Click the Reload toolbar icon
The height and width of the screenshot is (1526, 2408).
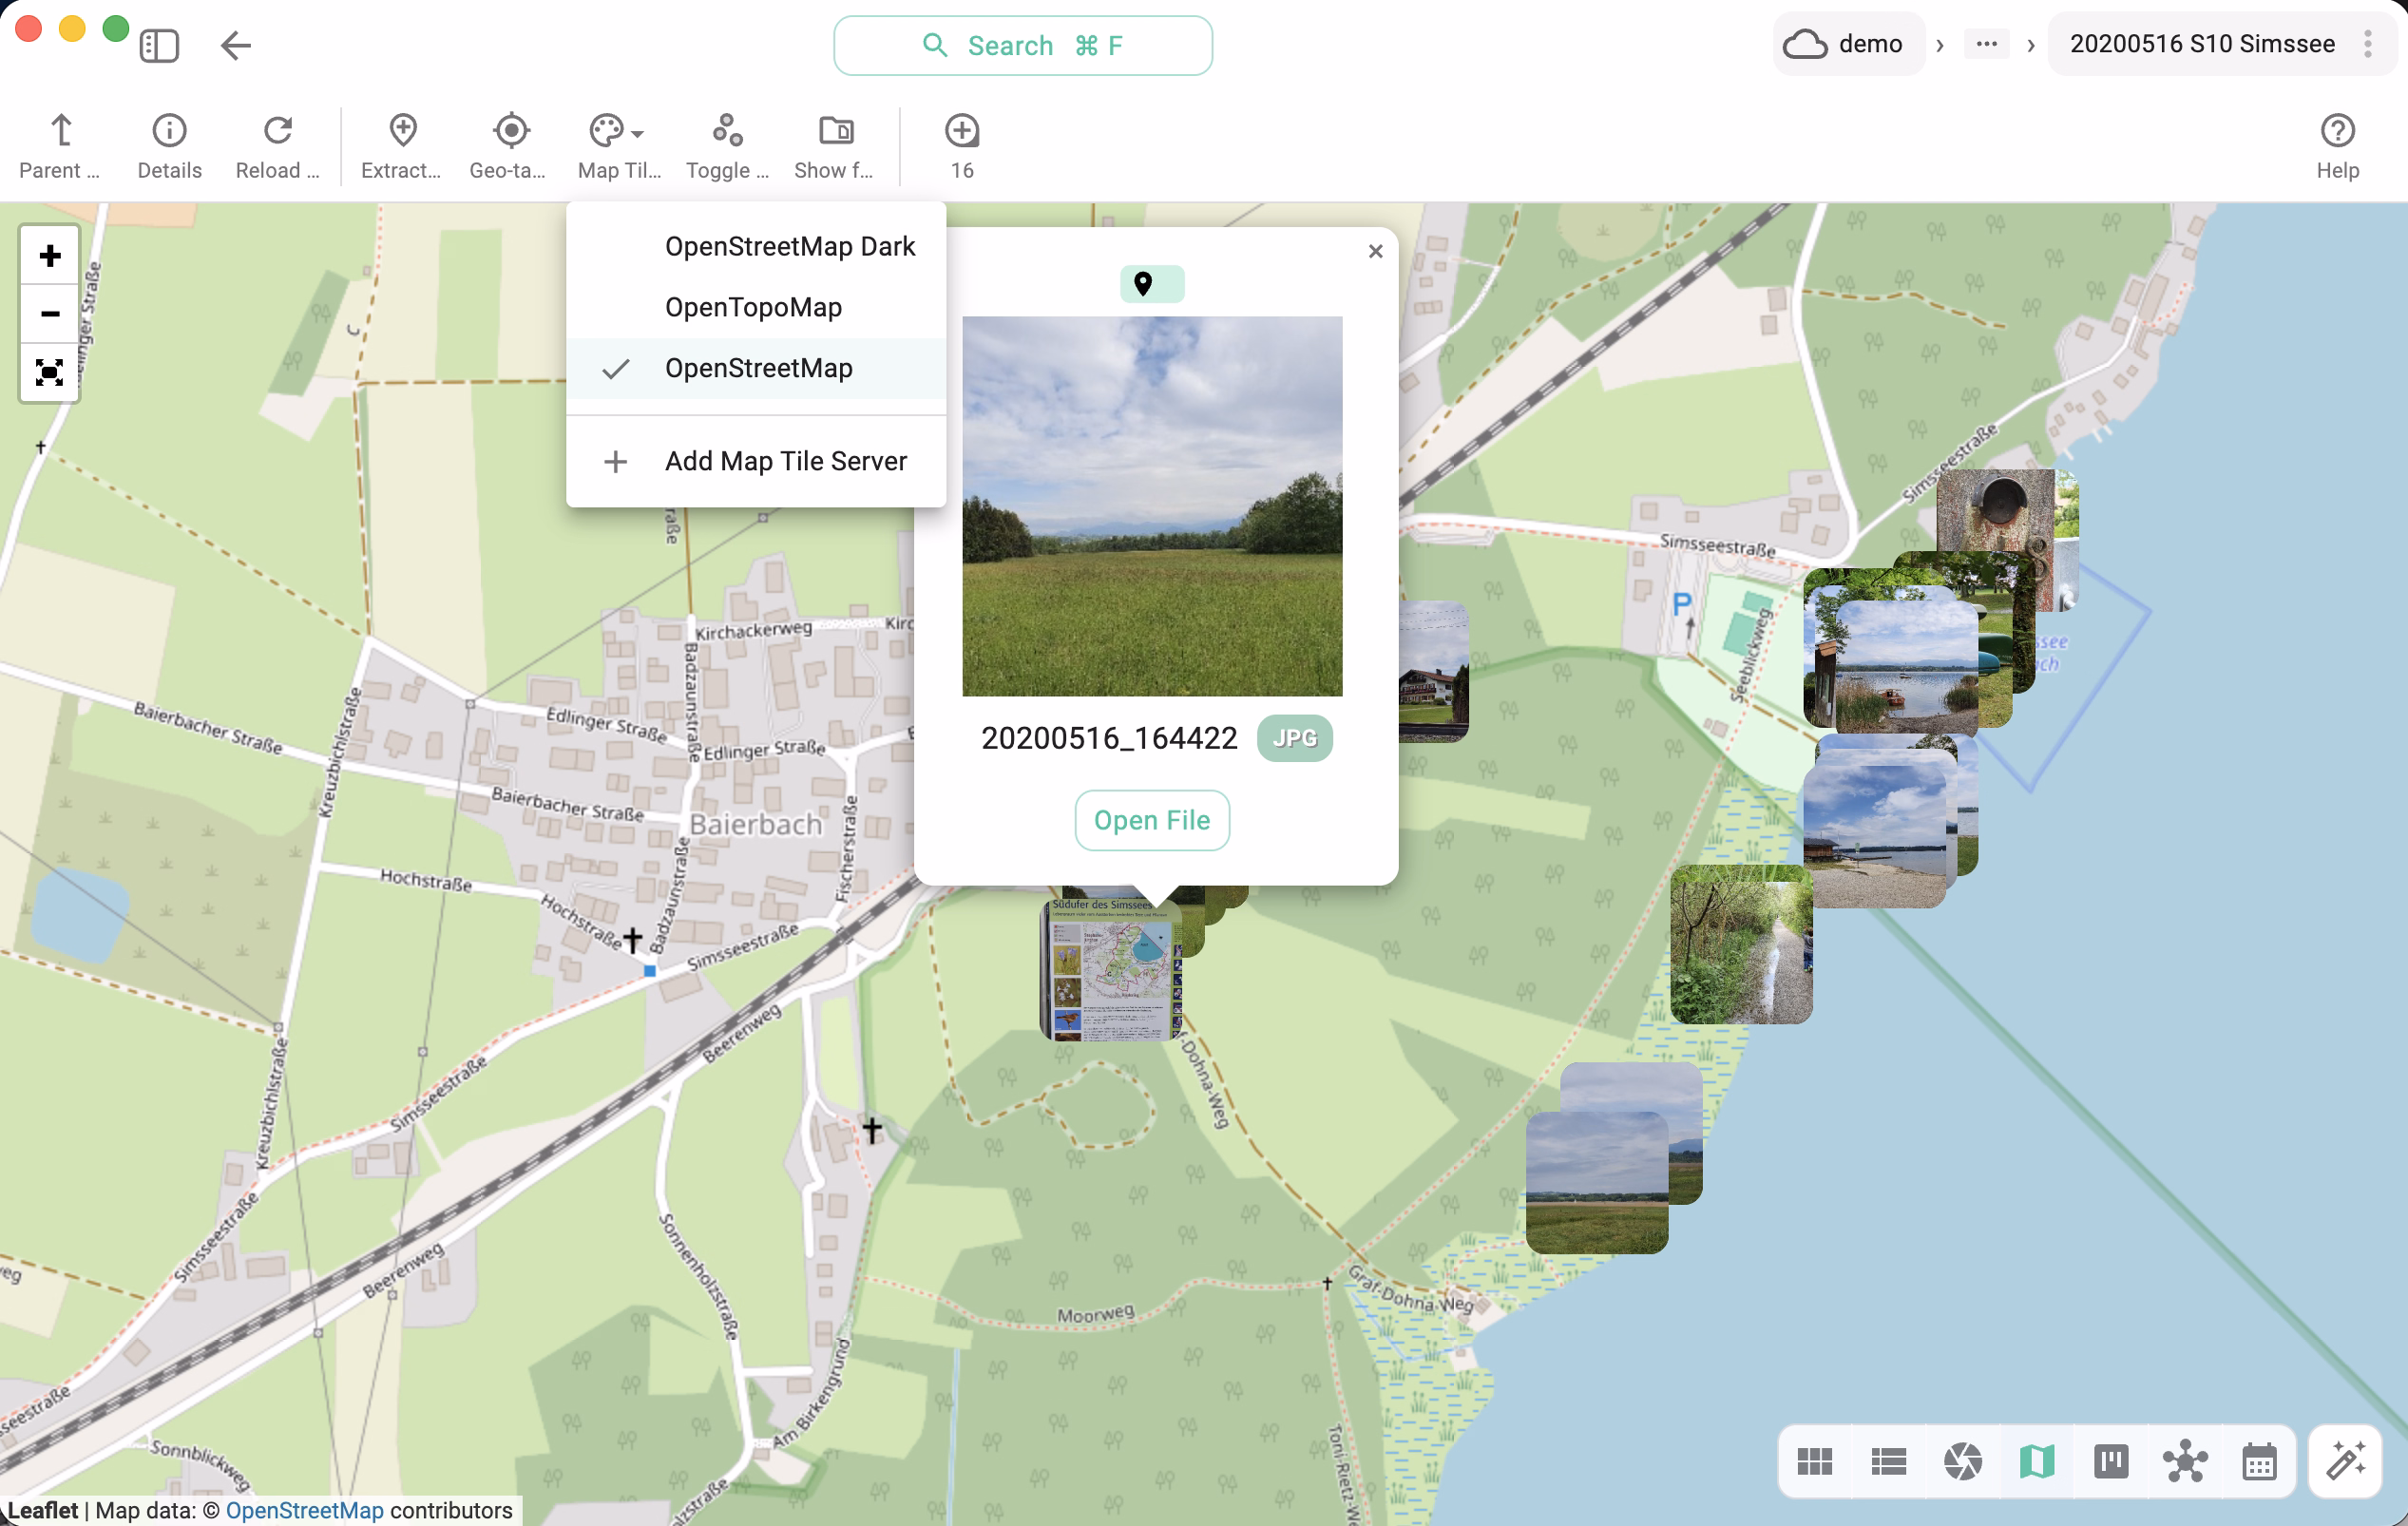click(277, 131)
